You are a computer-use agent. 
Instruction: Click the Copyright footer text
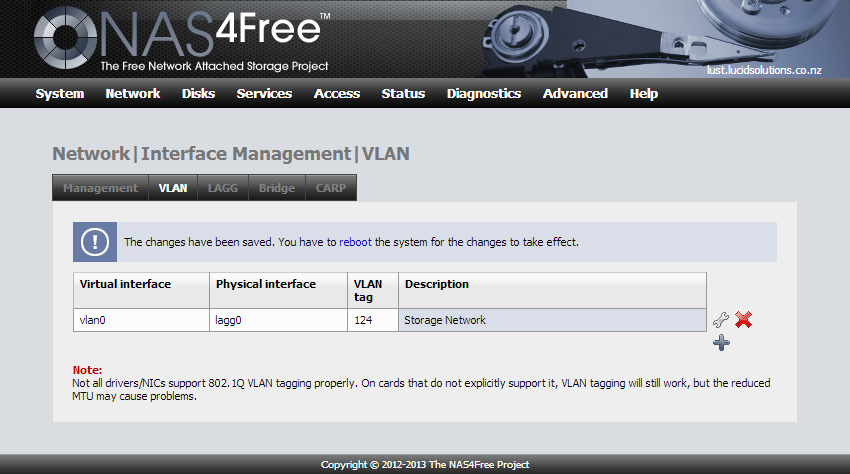(x=425, y=464)
